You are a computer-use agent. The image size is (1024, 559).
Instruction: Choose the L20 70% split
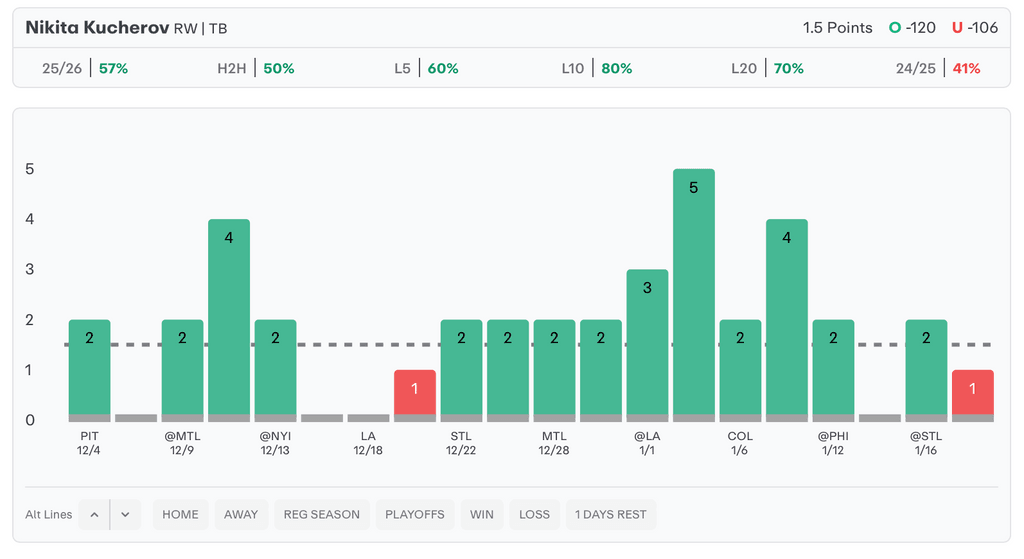pyautogui.click(x=767, y=68)
